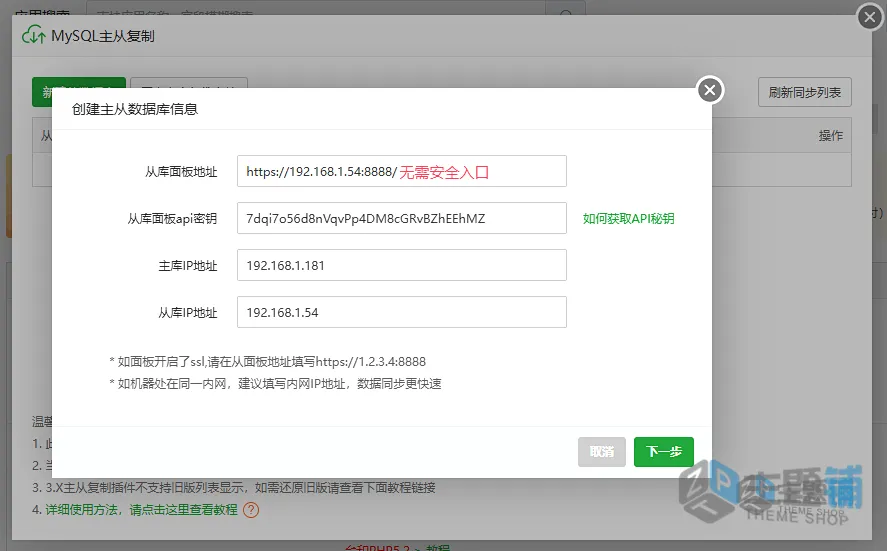
Task: Click the 刷新同步列表 button
Action: coord(804,92)
